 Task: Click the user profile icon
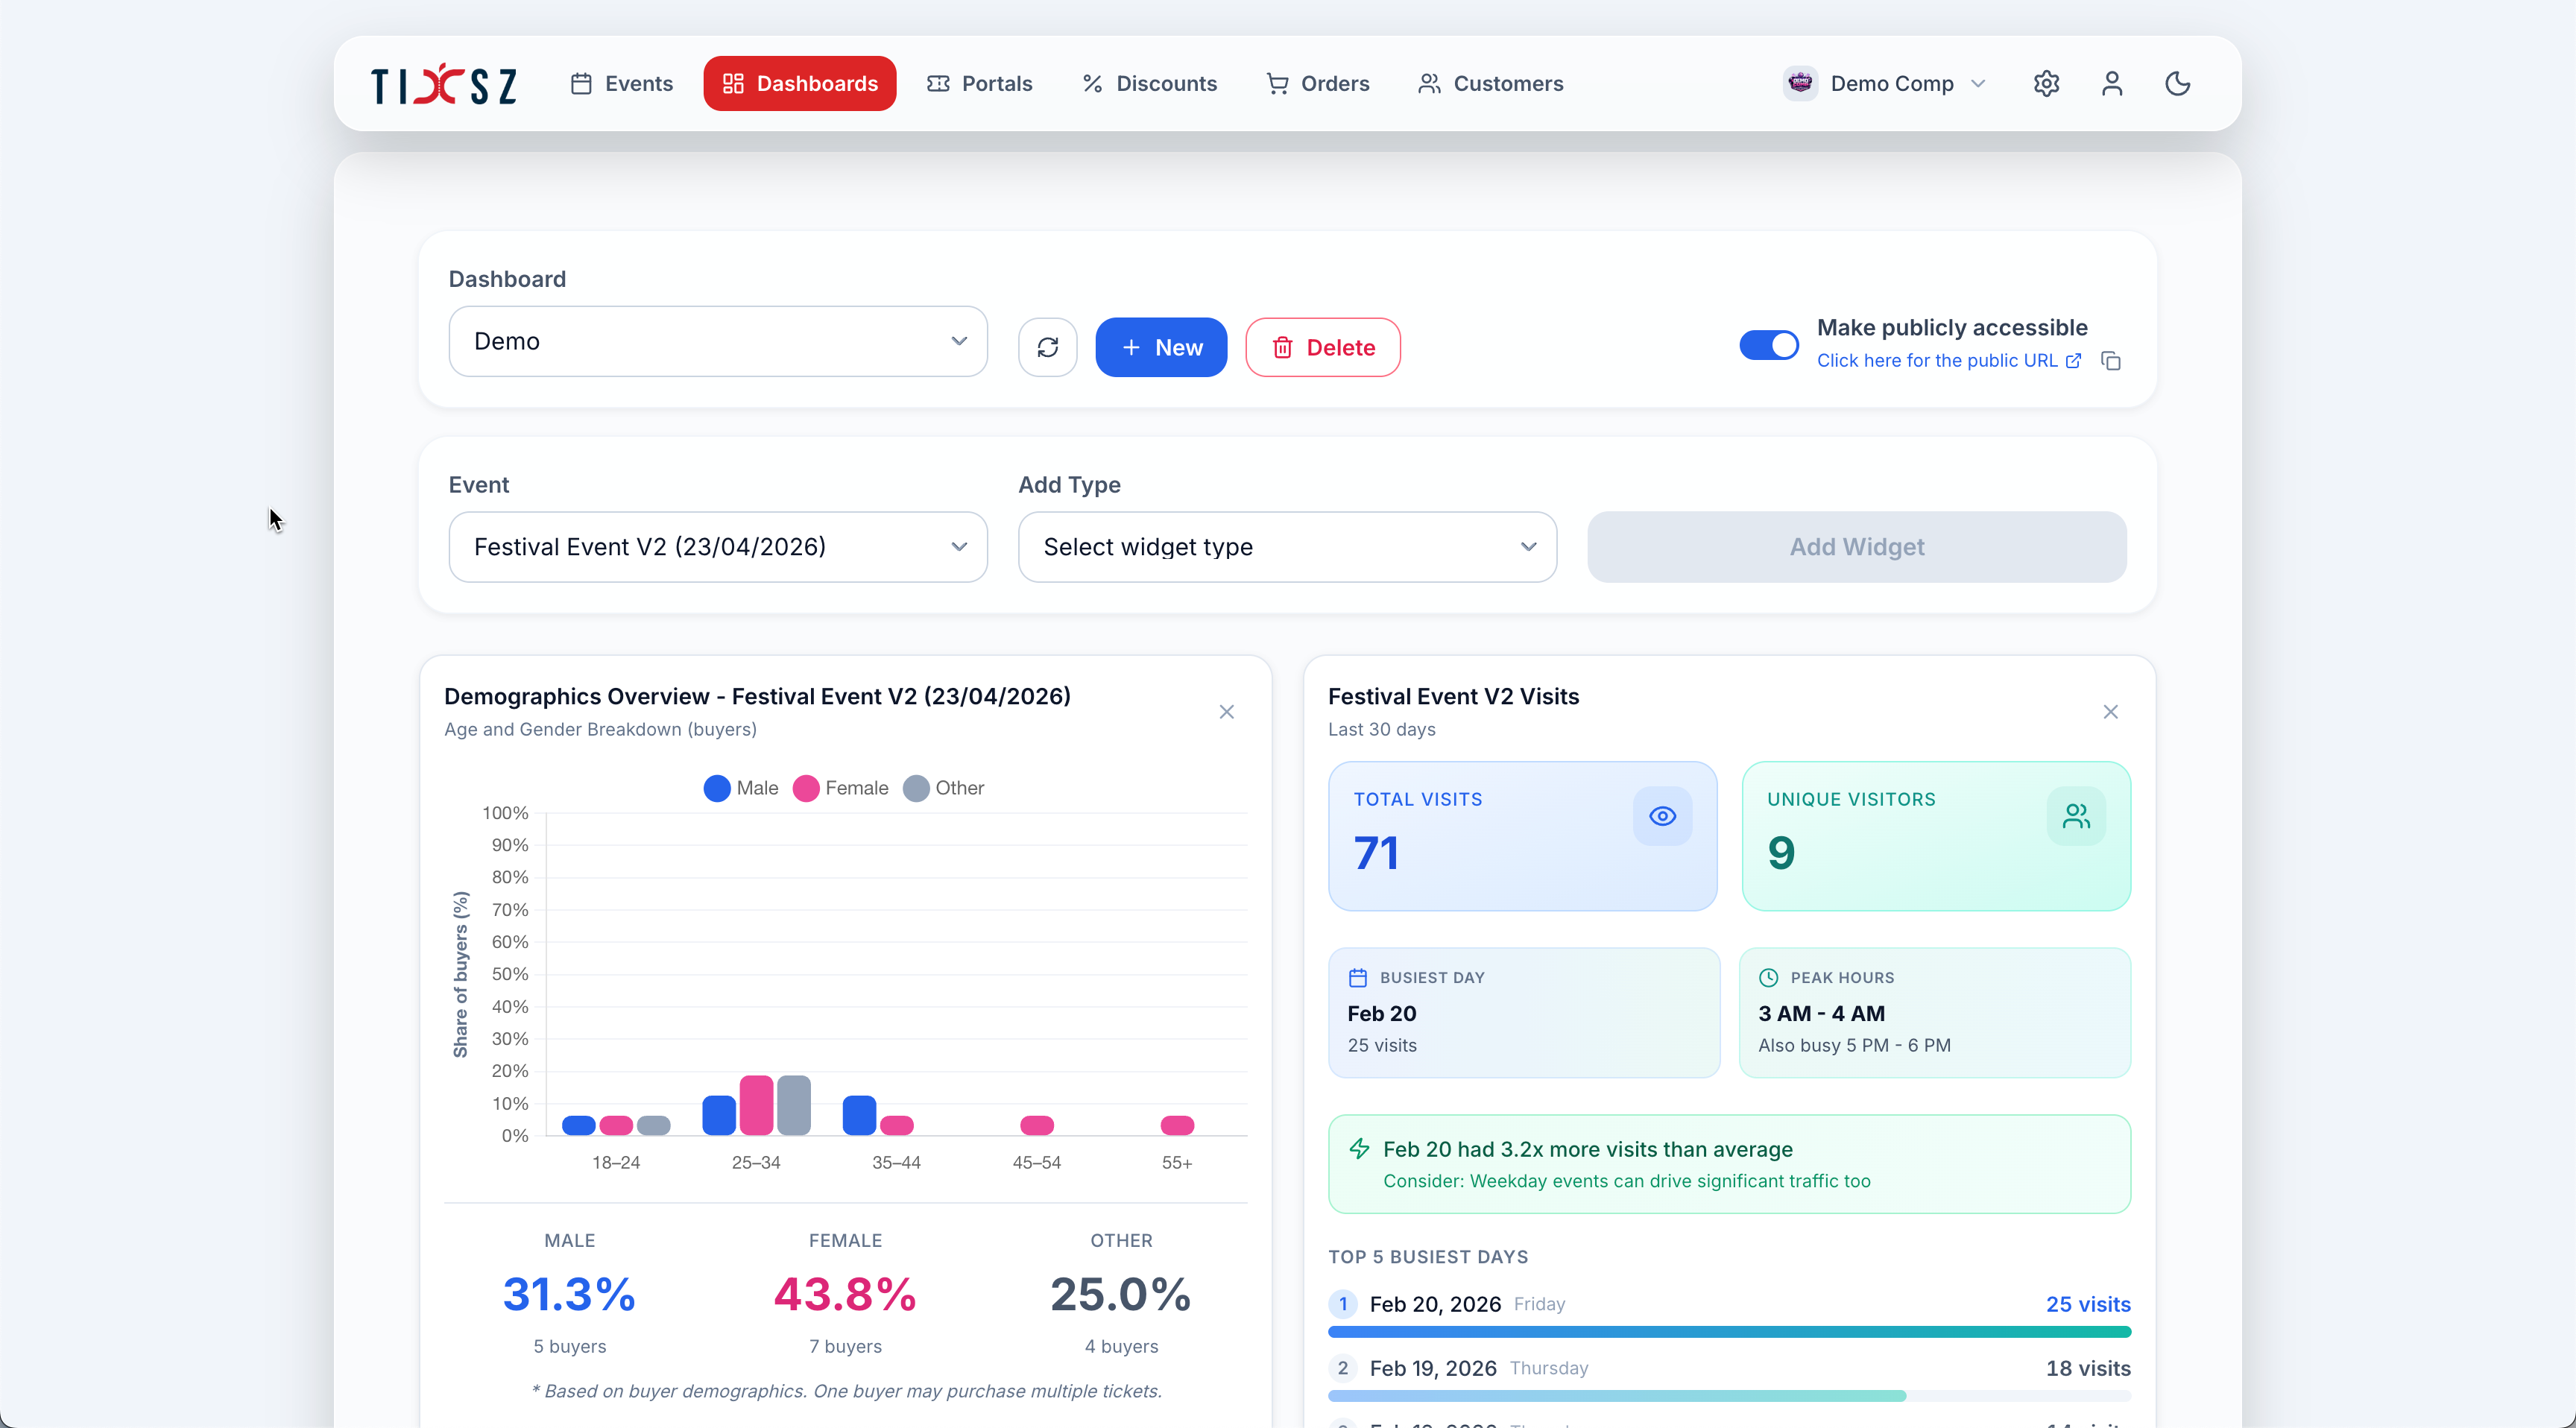2112,83
